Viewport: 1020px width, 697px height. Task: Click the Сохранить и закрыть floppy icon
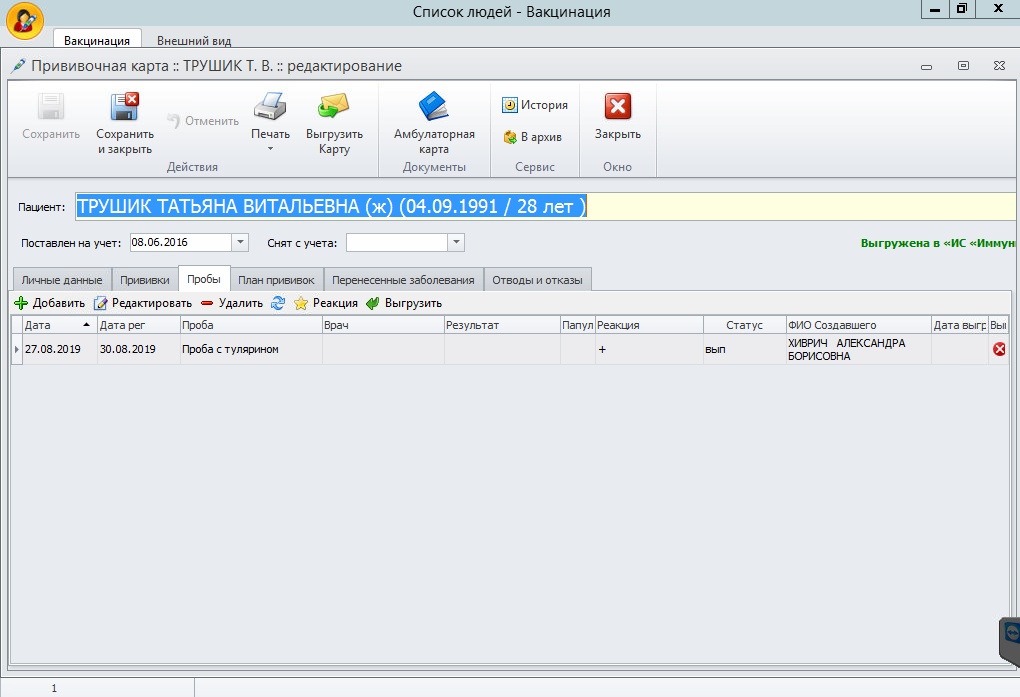pos(124,106)
